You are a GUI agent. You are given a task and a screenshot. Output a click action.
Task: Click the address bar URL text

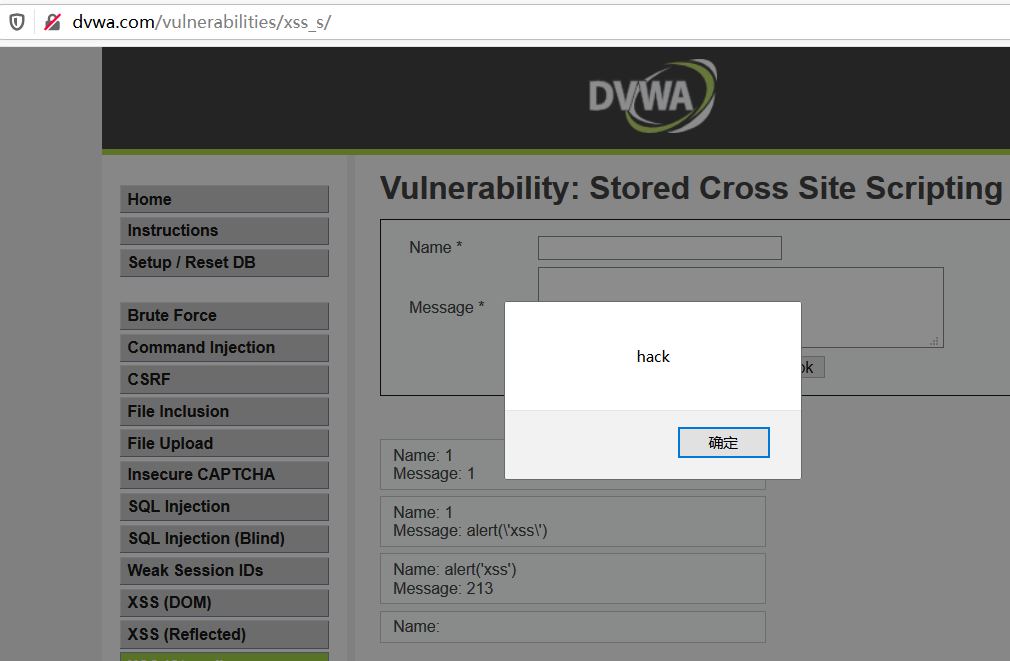pyautogui.click(x=202, y=22)
